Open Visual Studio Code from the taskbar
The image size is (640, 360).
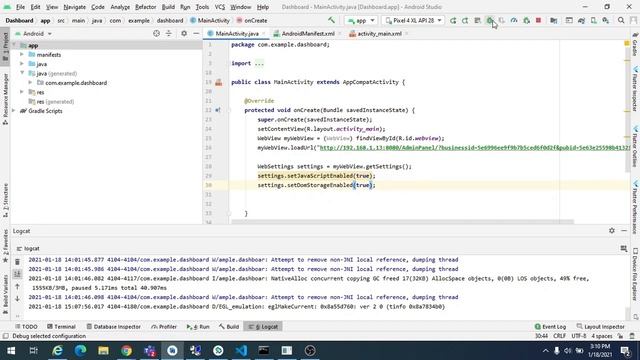[241, 351]
